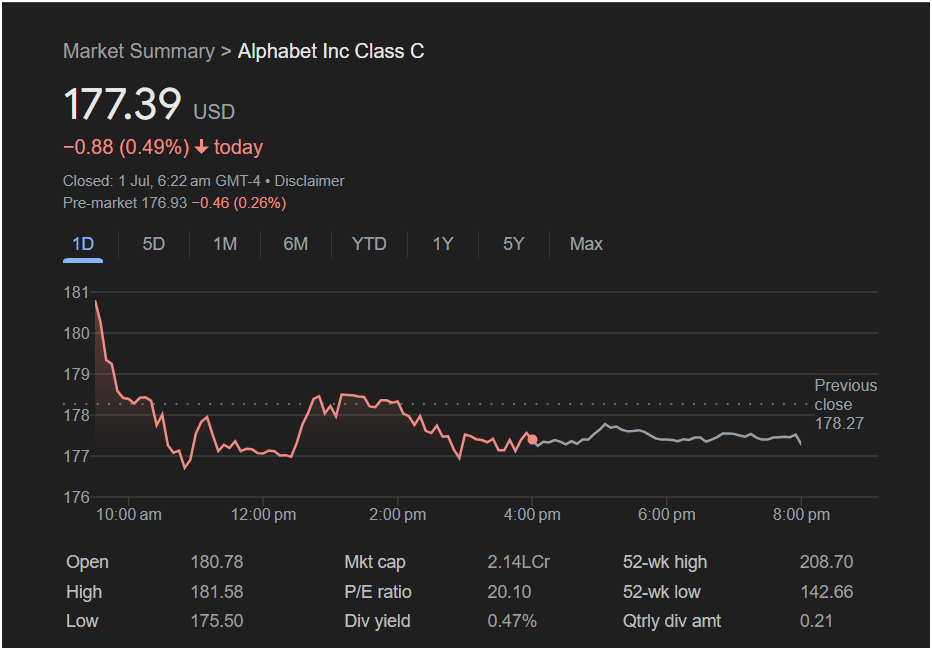Click the 52-wk low label

pos(662,592)
